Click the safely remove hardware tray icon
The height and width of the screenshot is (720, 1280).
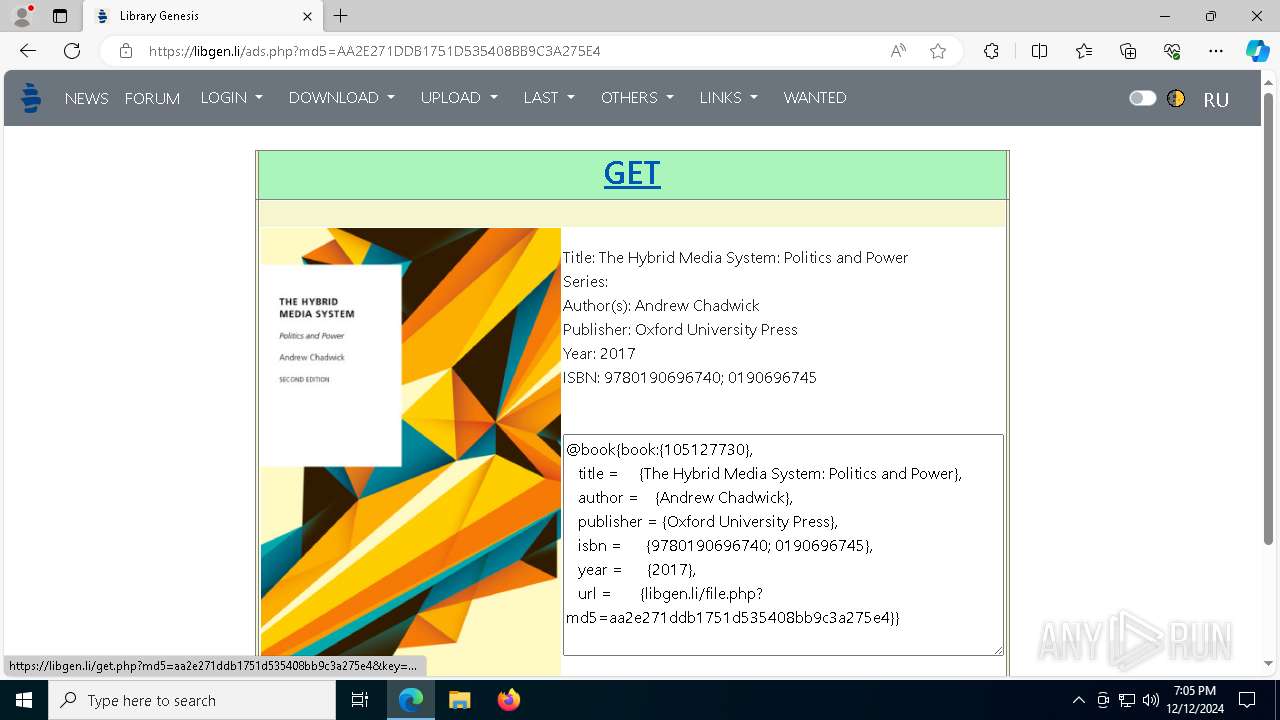pyautogui.click(x=1103, y=700)
